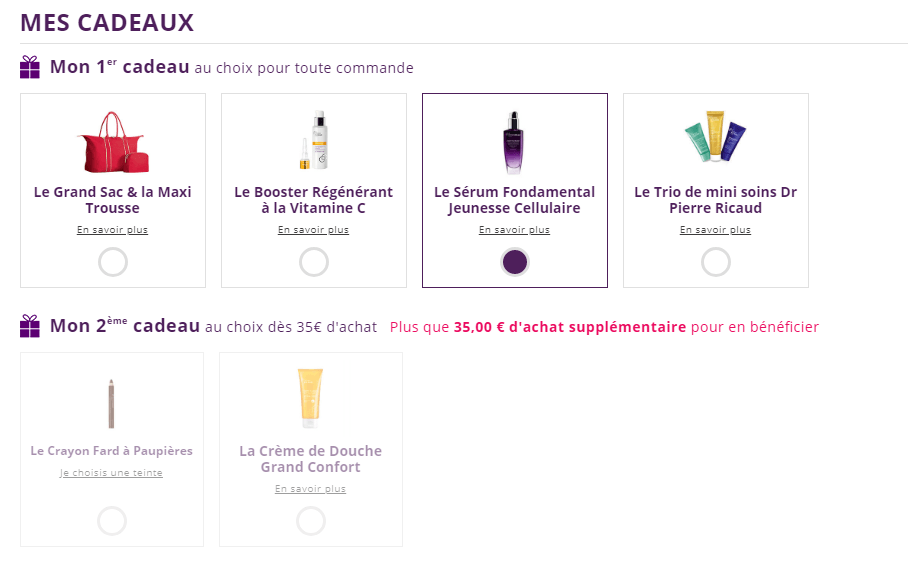Screen dimensions: 908x567
Task: Select the Sérum Fondamental Jeunesse Cellulaire radio button
Action: pyautogui.click(x=515, y=262)
